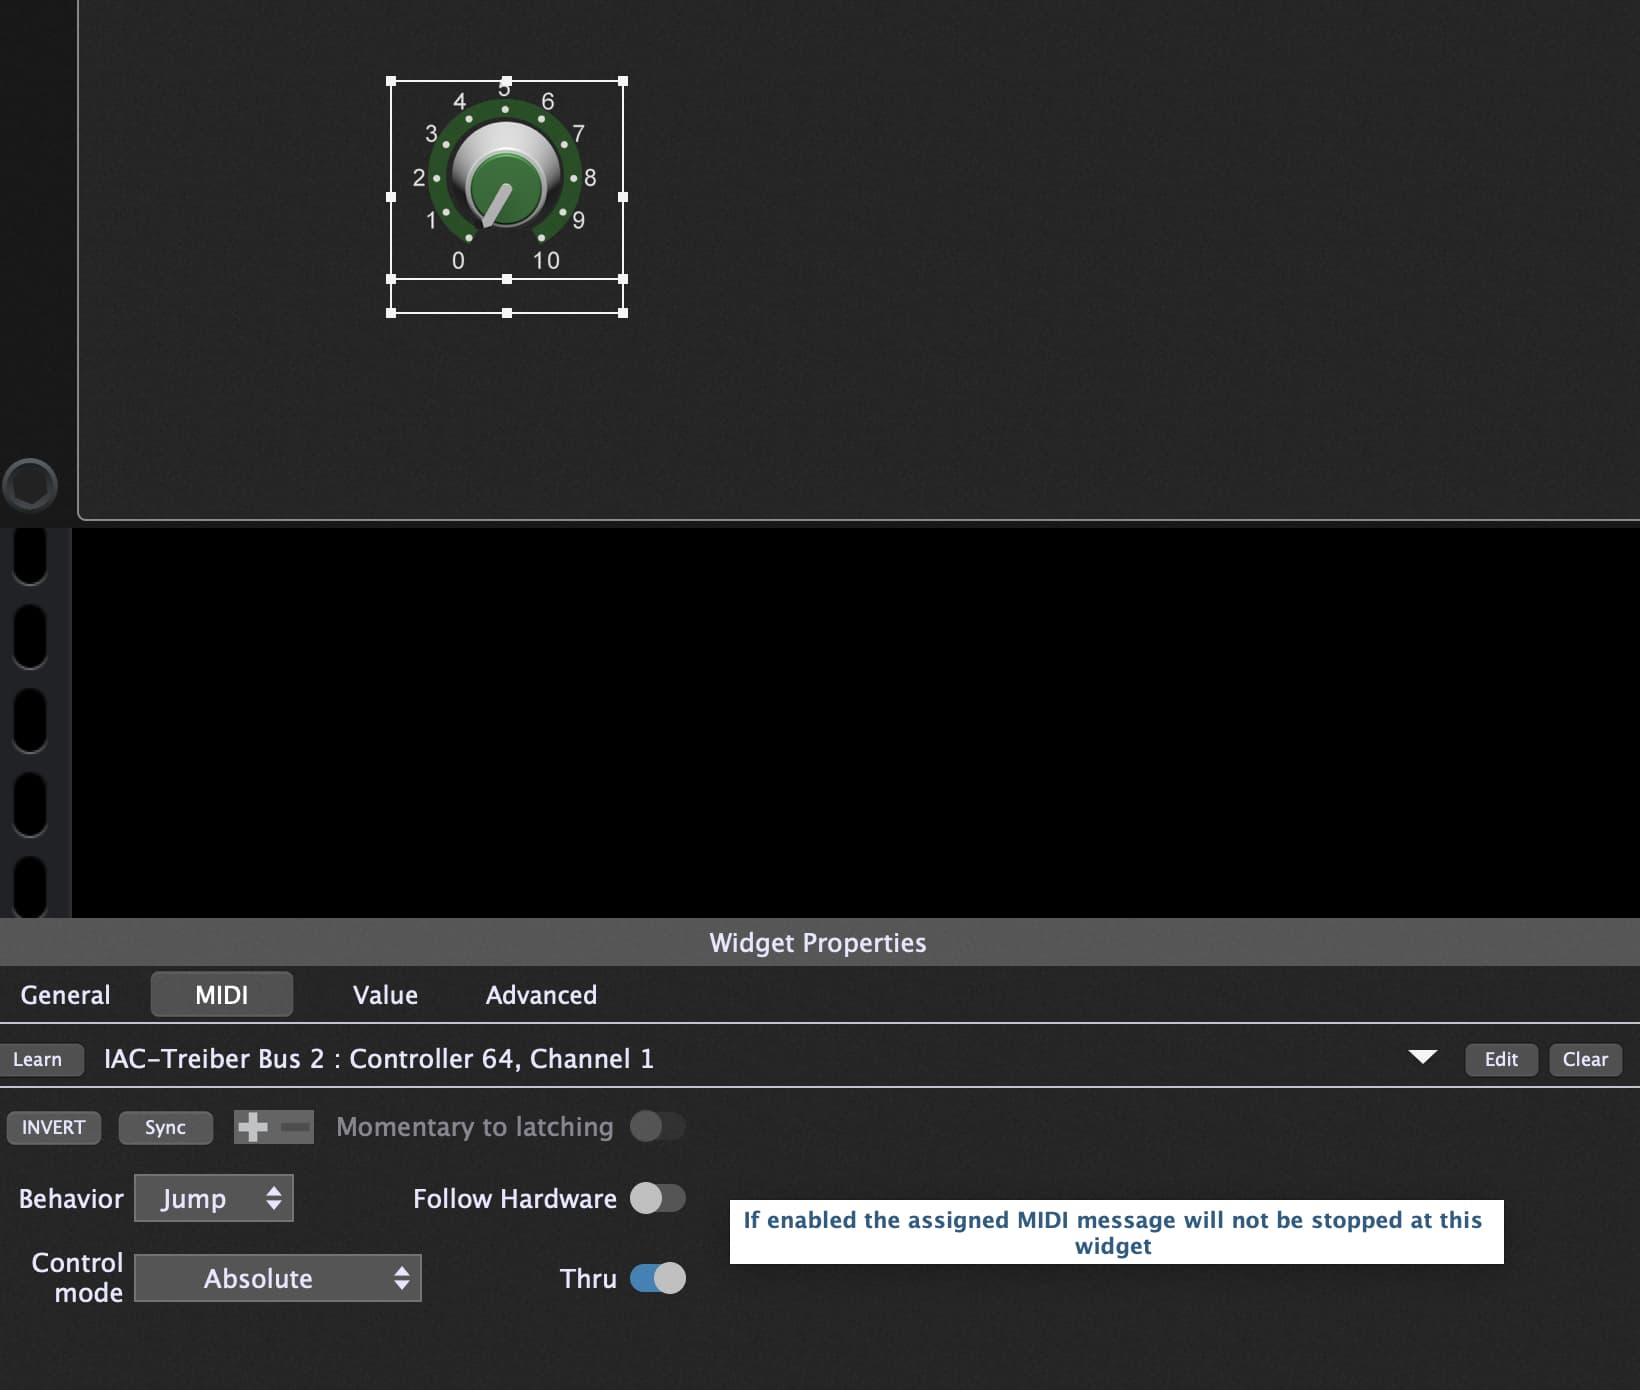This screenshot has height=1390, width=1640.
Task: Click the Clear button
Action: tap(1585, 1059)
